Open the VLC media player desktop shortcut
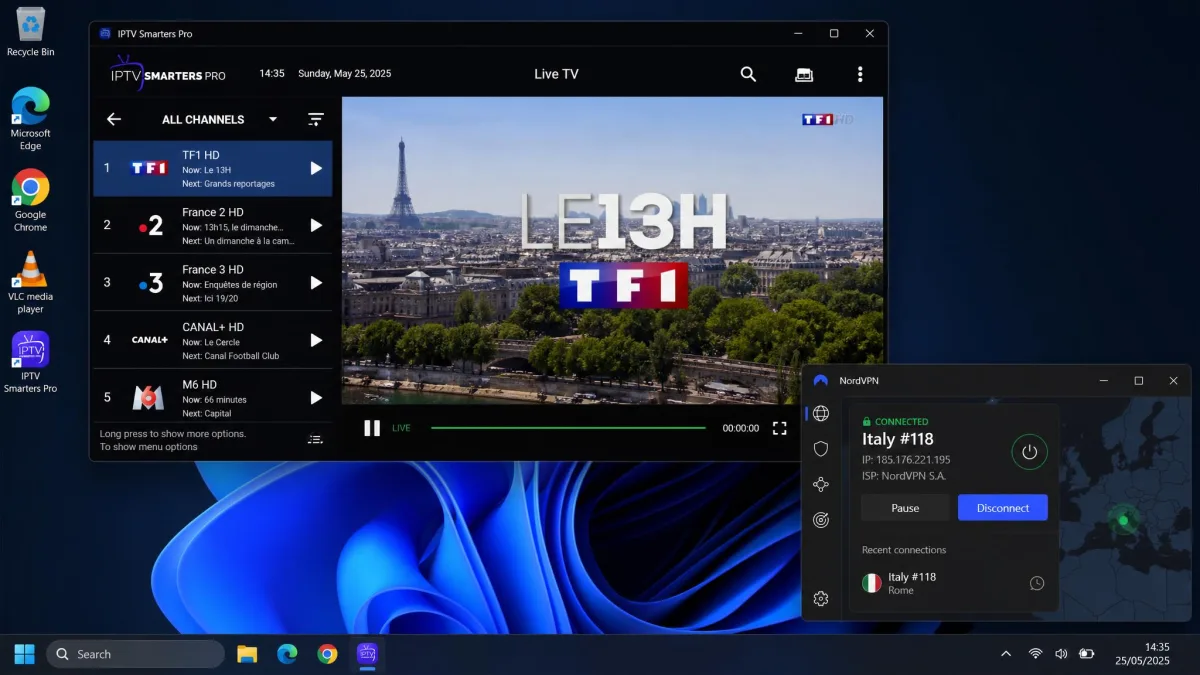The width and height of the screenshot is (1200, 675). click(x=31, y=282)
